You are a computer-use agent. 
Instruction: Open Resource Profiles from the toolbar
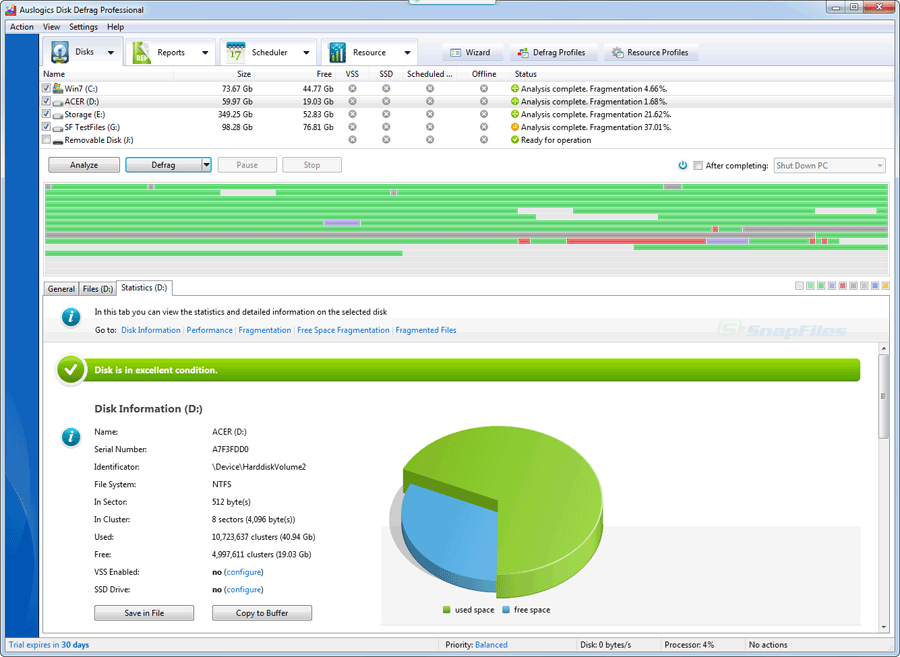tap(652, 52)
